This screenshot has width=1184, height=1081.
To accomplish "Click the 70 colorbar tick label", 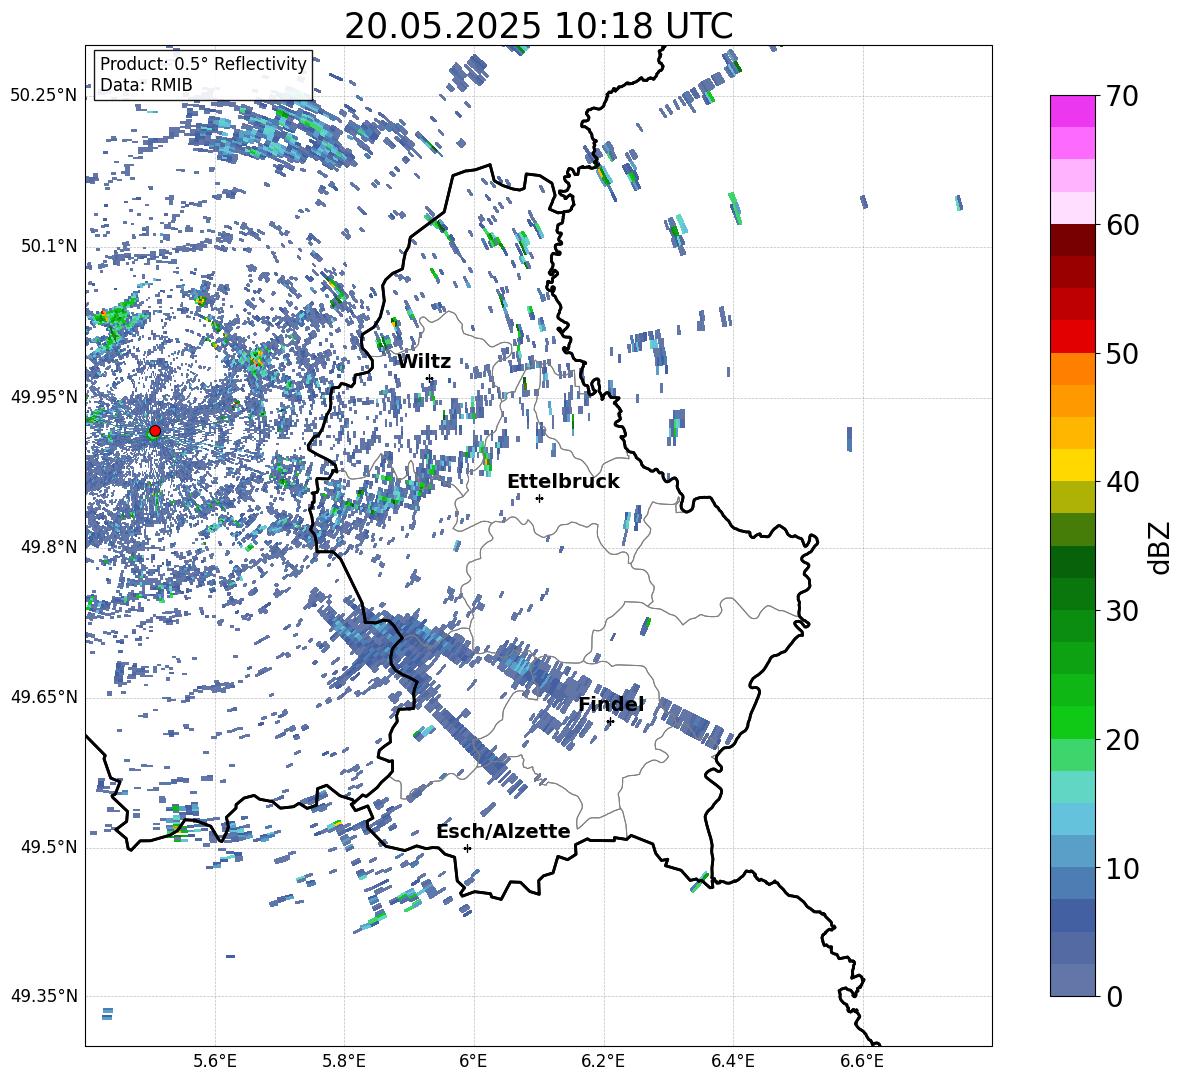I will 1123,96.
